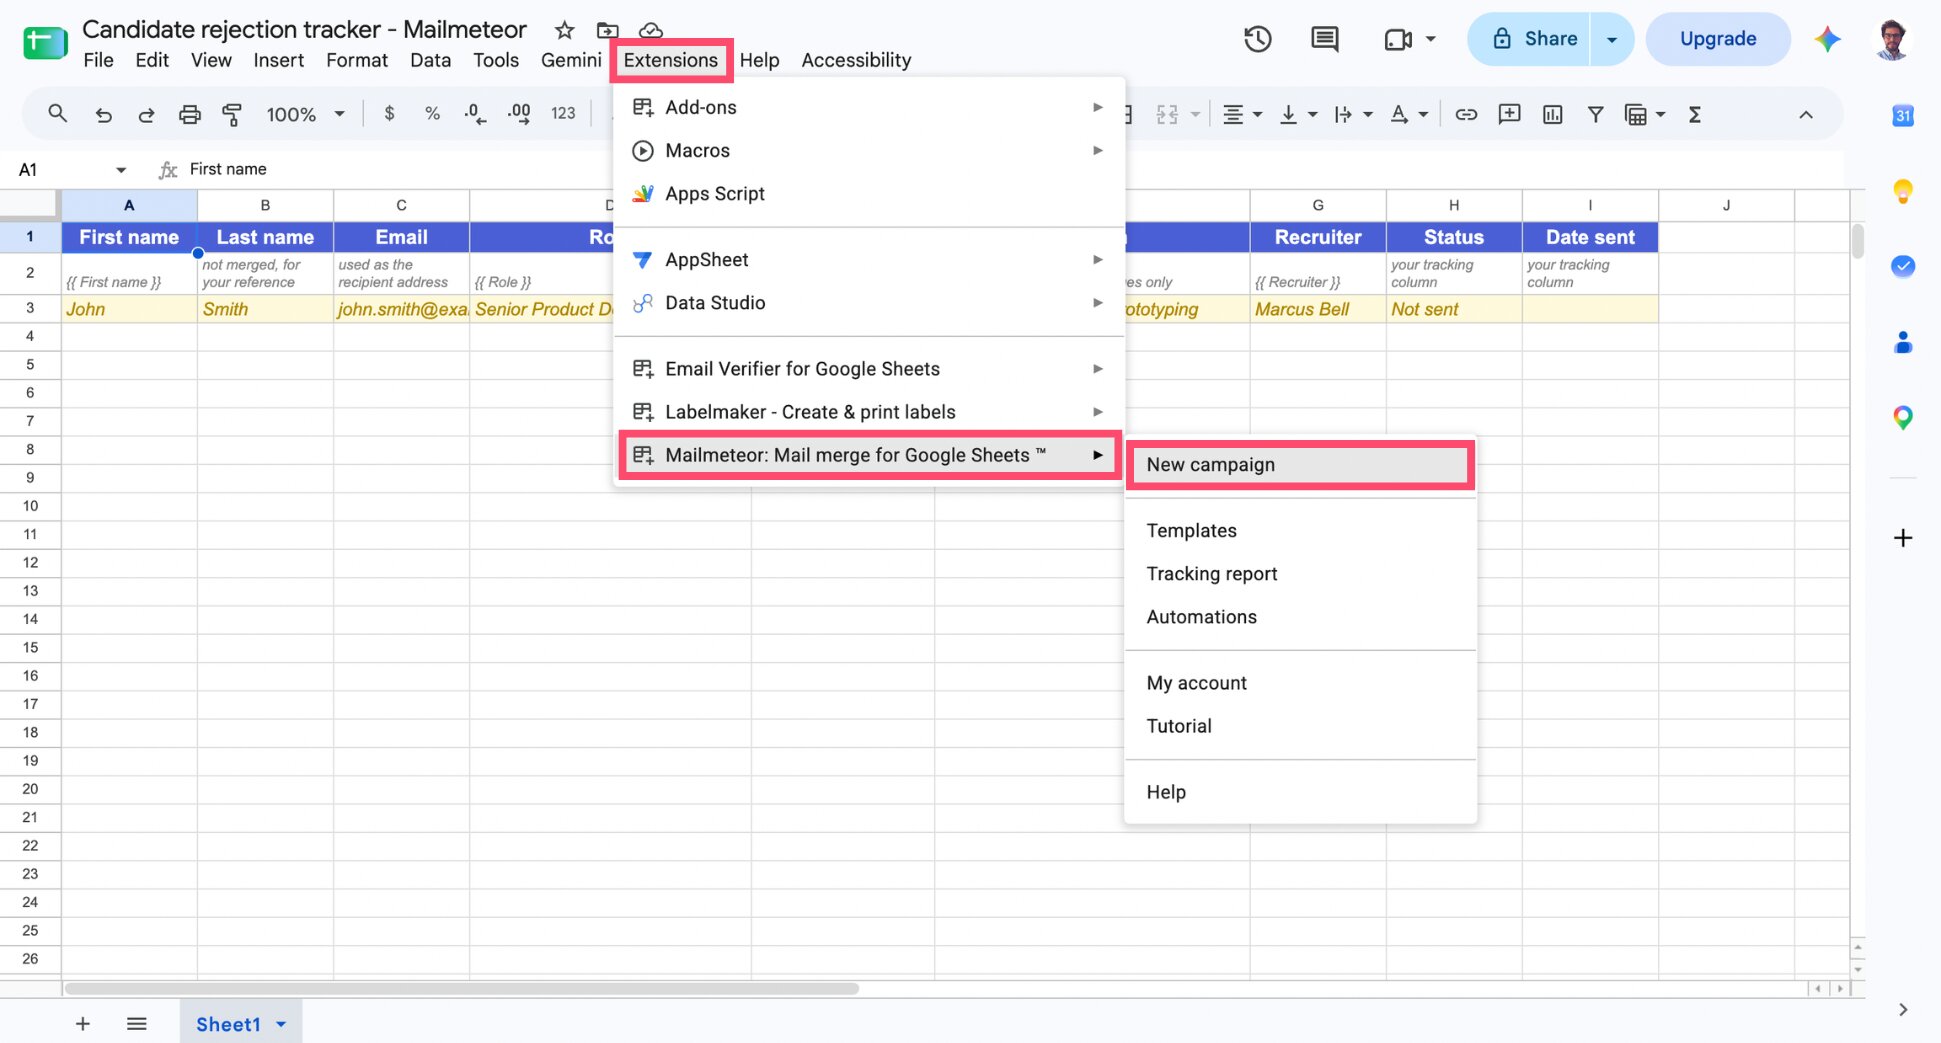Click the Google Sheets home logo

45,43
